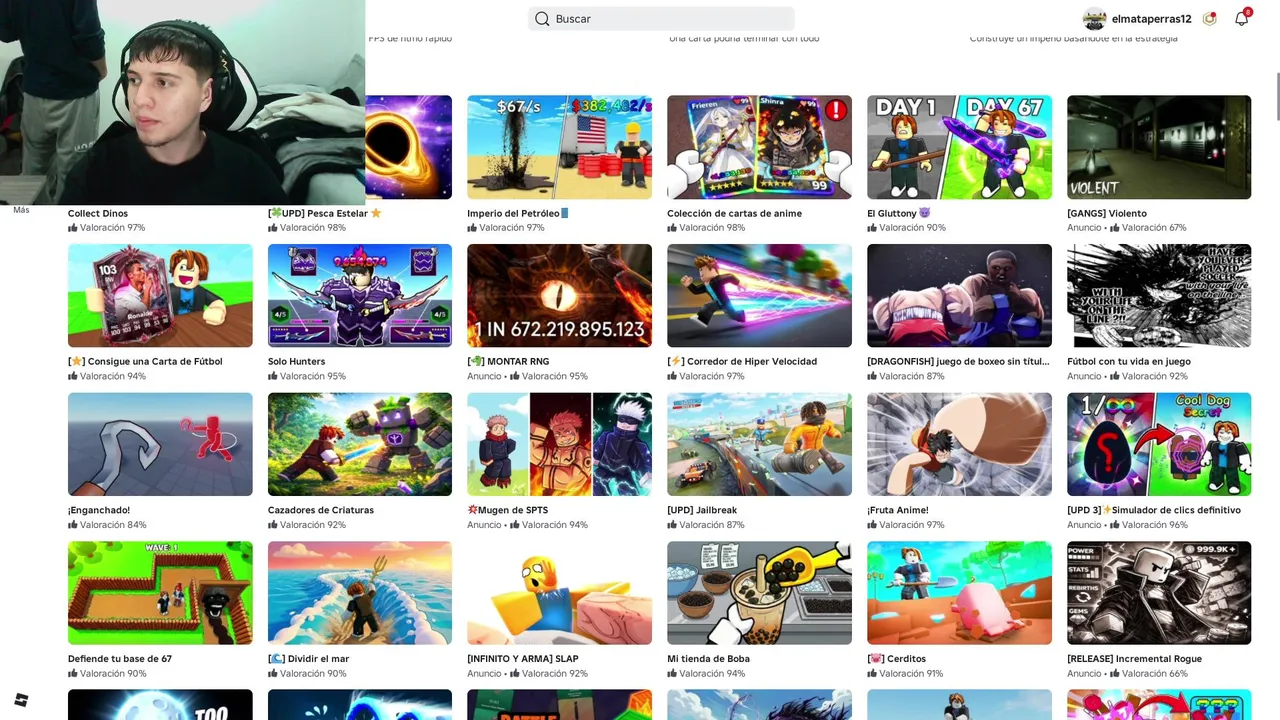This screenshot has height=720, width=1280.
Task: Open Simulador de clics definitivo thumbnail
Action: pos(1159,444)
